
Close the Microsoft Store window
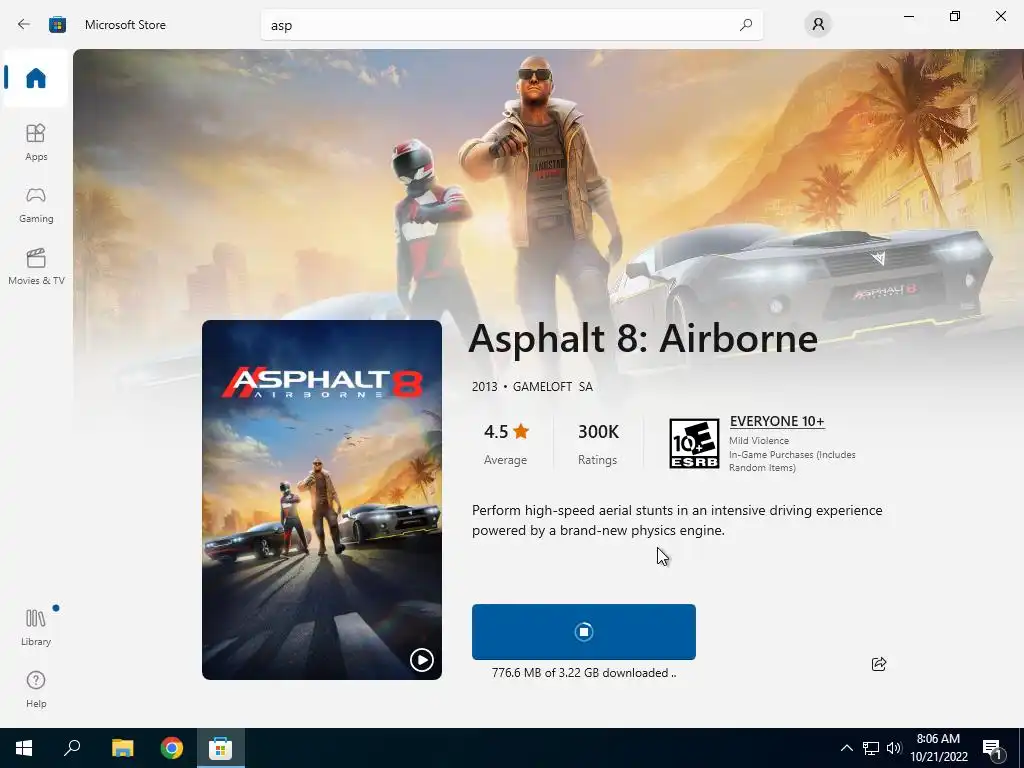[1000, 16]
